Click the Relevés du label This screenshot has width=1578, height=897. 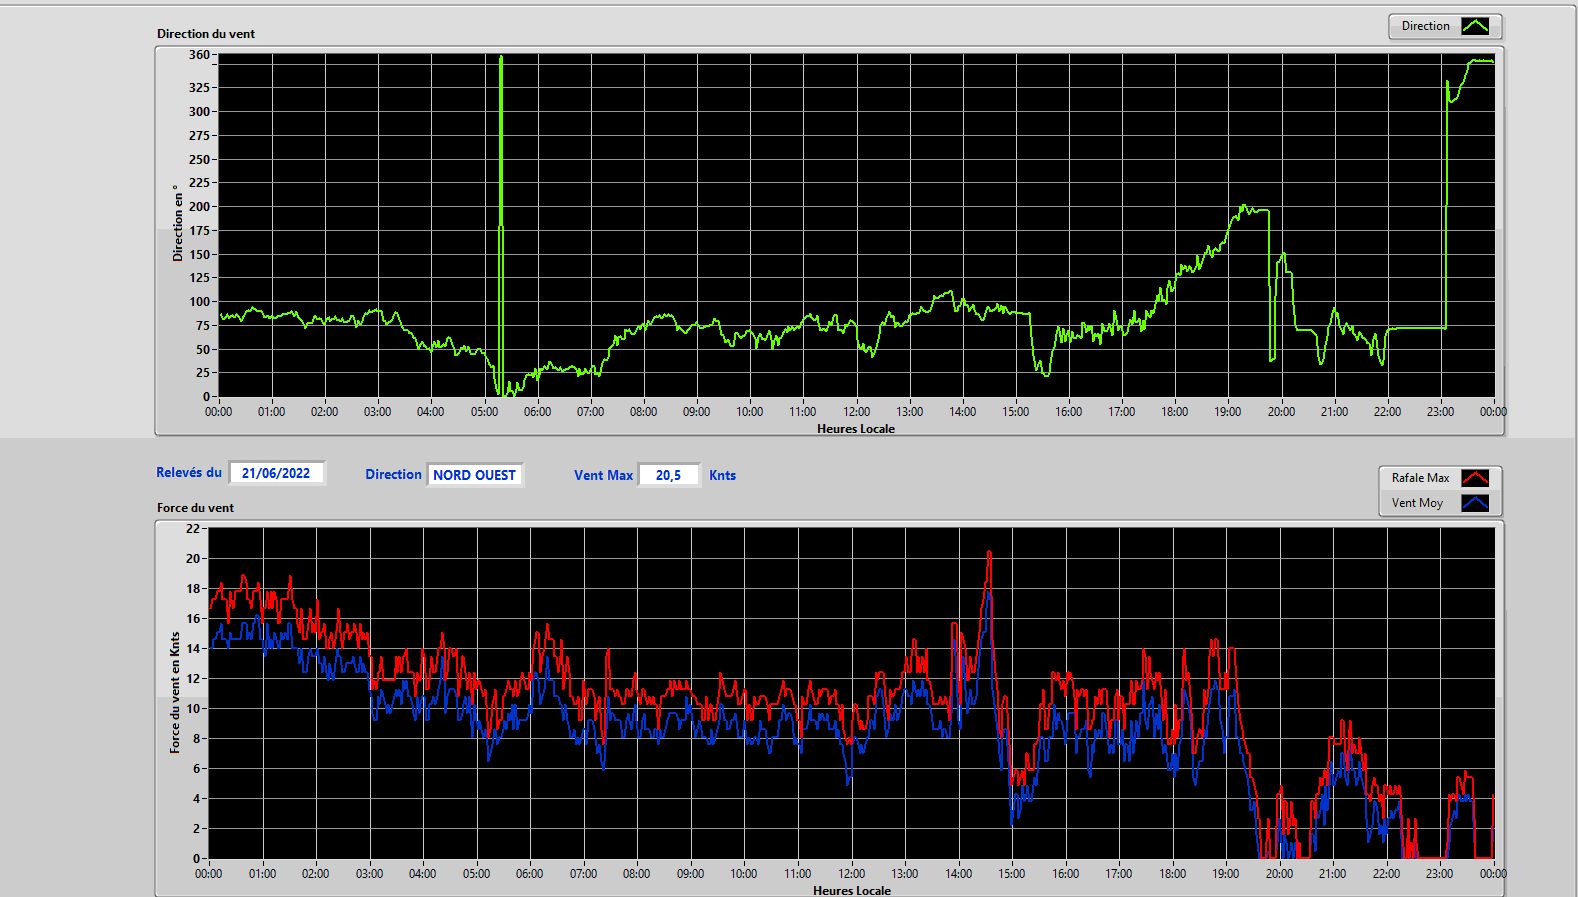click(x=189, y=472)
